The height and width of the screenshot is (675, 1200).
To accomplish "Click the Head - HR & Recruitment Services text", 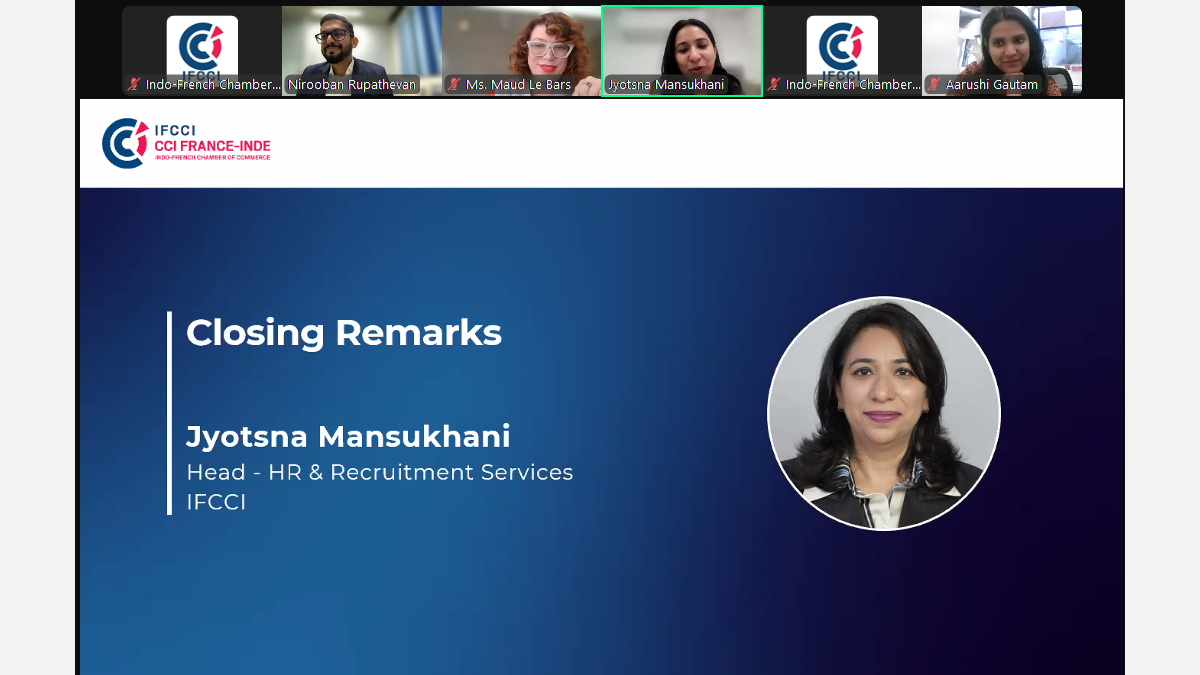I will [x=380, y=472].
